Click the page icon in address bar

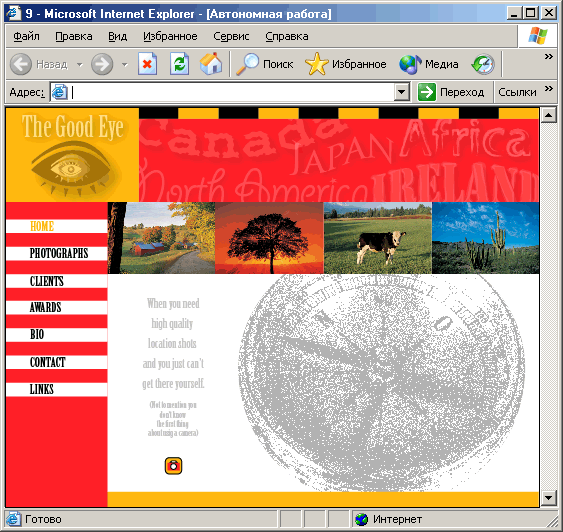click(60, 92)
